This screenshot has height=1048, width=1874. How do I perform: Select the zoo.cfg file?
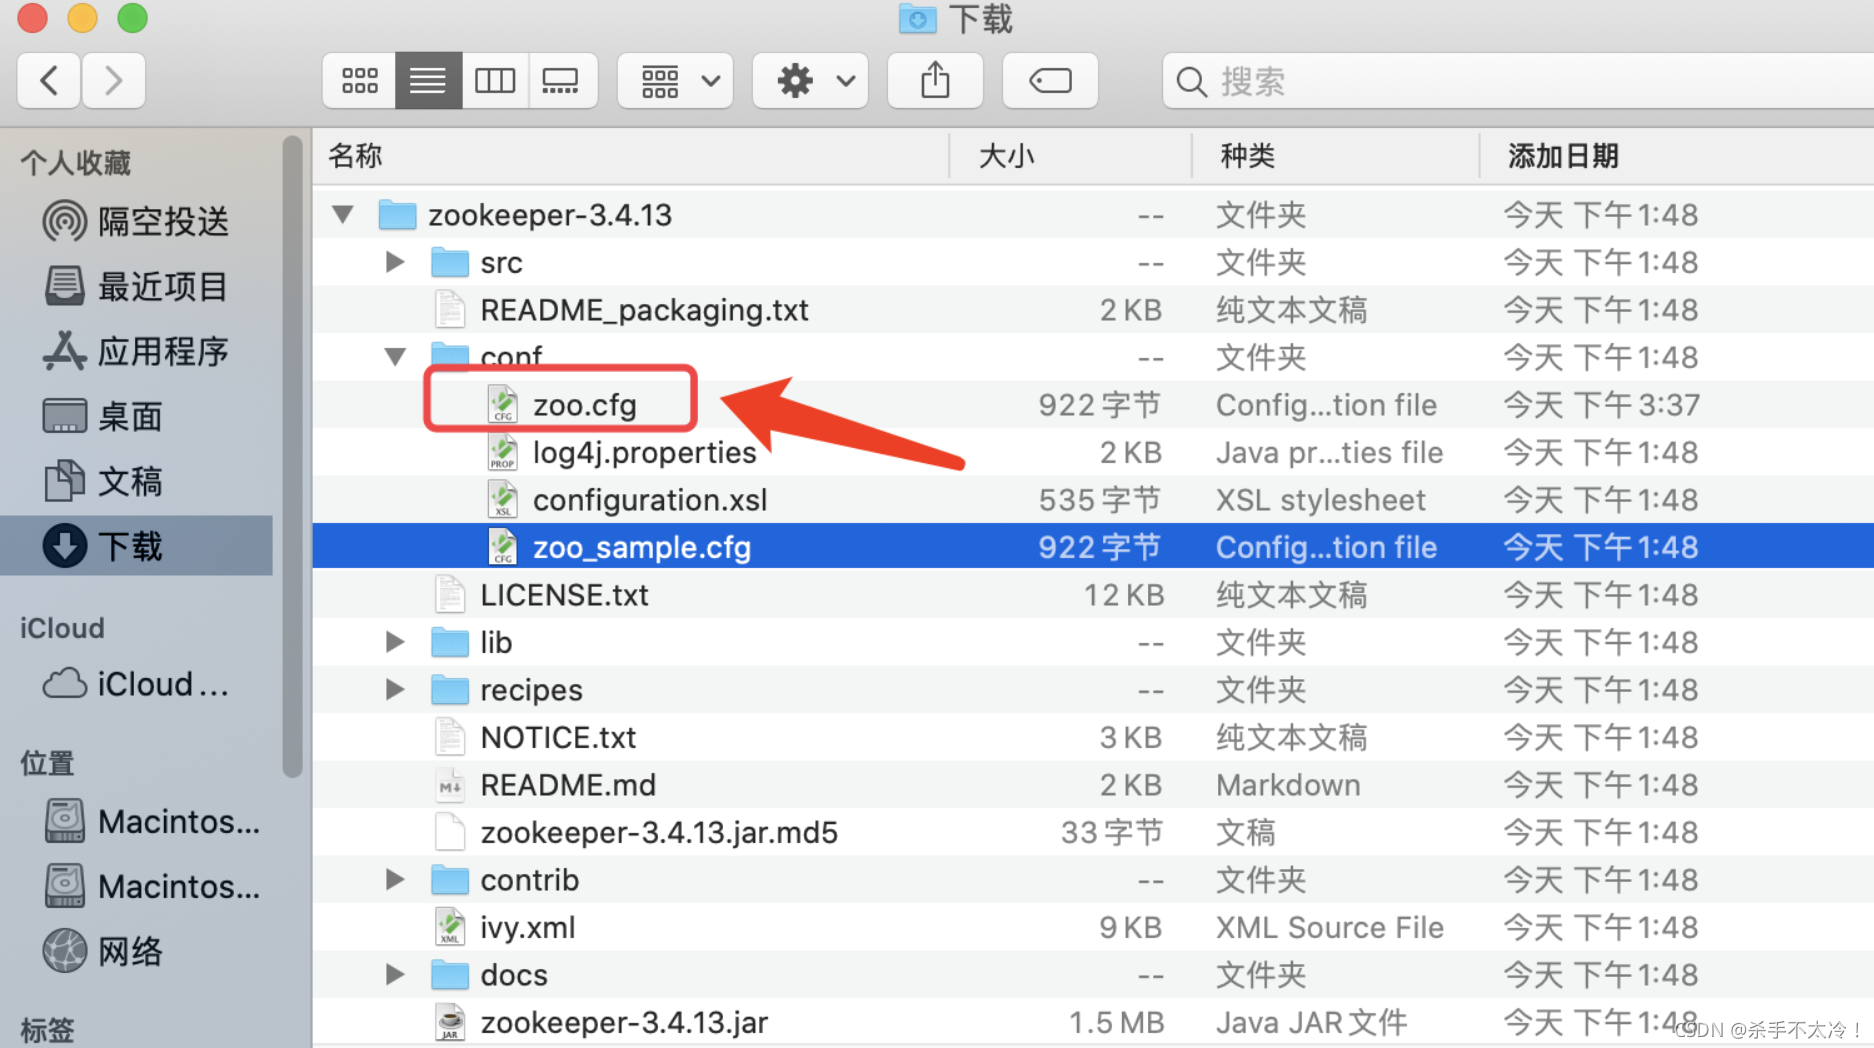(584, 405)
